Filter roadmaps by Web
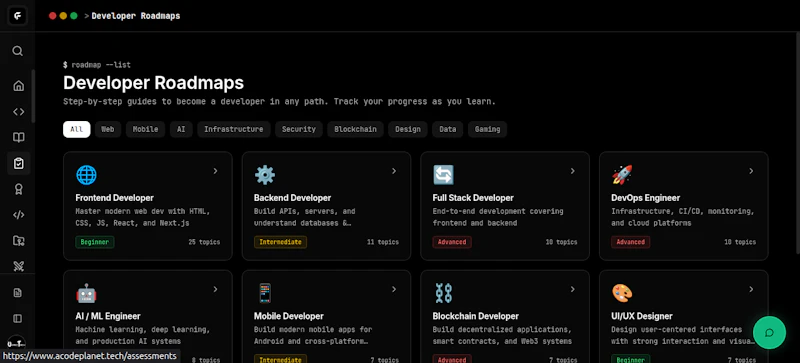The image size is (800, 363). tap(108, 129)
